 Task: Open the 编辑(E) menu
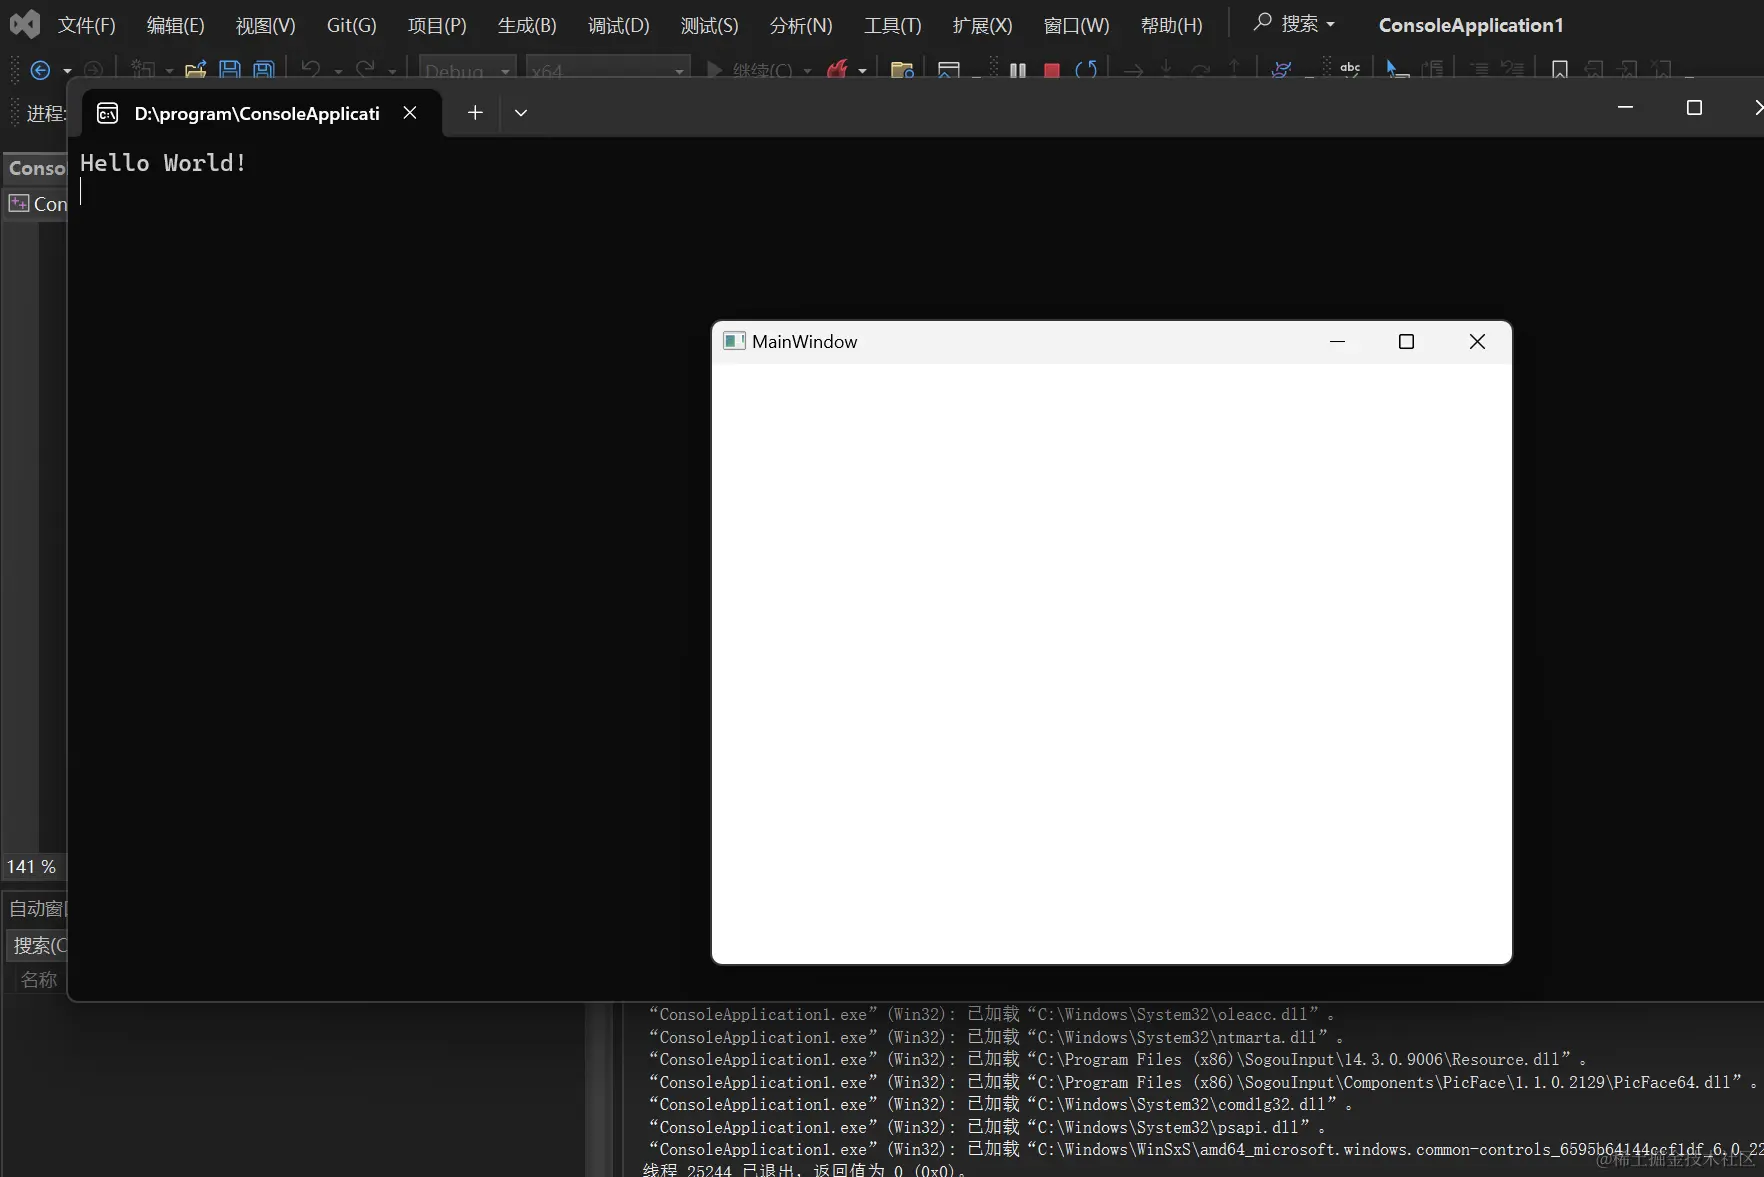tap(176, 25)
